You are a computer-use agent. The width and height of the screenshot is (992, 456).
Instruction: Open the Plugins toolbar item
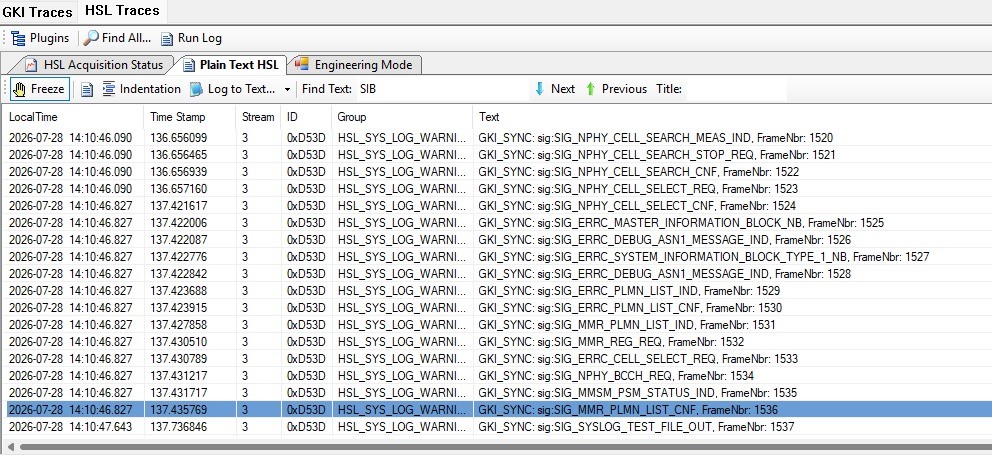[x=40, y=38]
